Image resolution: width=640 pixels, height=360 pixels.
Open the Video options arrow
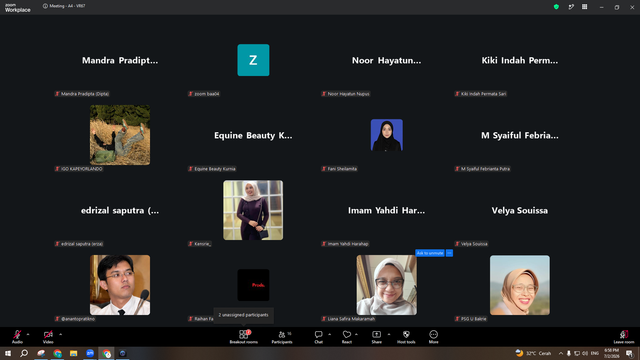click(60, 334)
